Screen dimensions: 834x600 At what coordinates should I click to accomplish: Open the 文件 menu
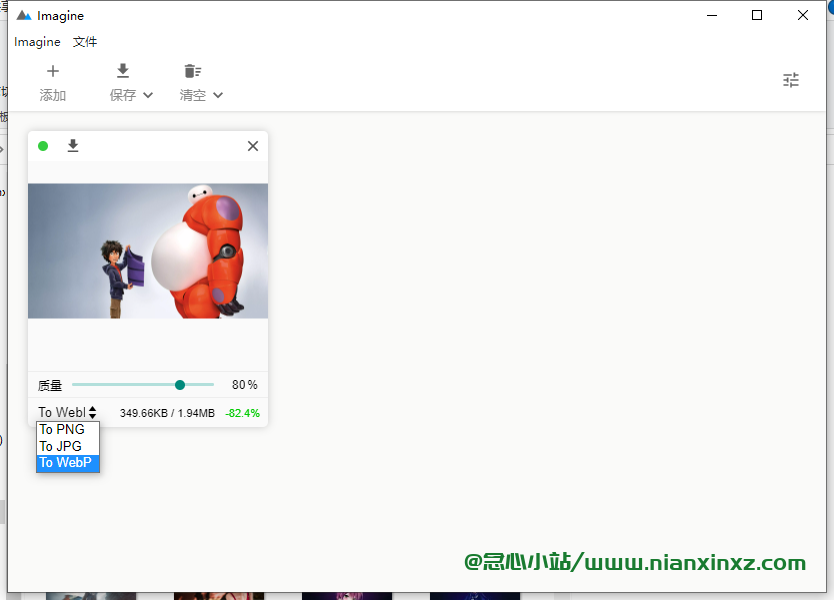point(85,42)
